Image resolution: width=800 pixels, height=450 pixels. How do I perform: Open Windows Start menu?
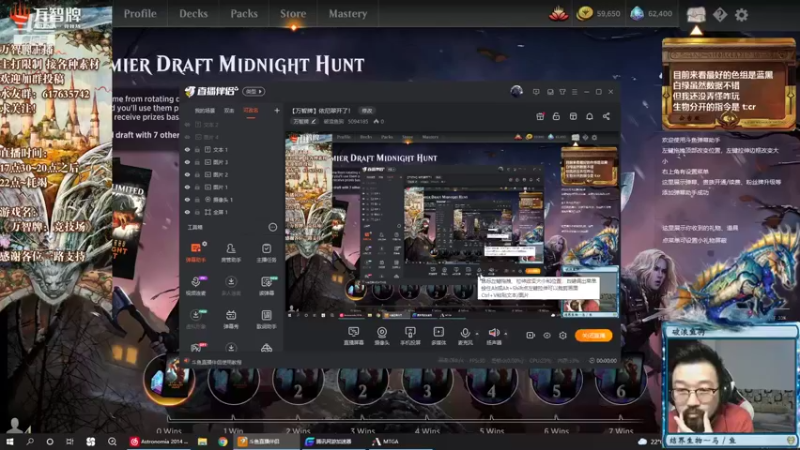pos(10,441)
